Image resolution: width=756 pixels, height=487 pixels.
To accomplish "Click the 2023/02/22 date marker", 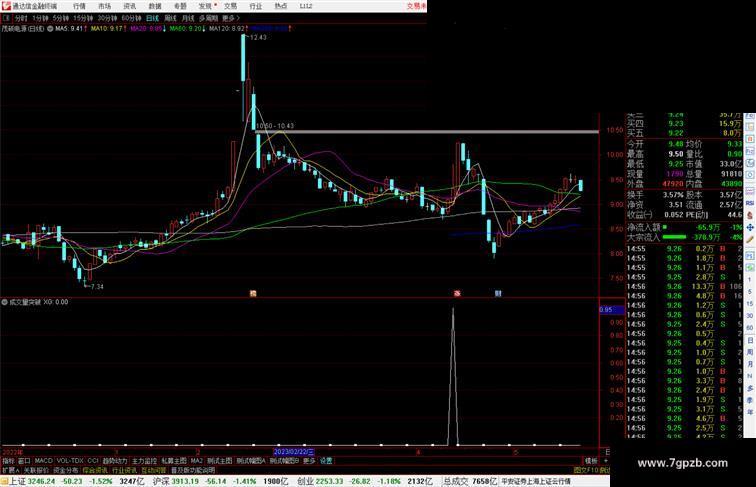I will tap(294, 452).
